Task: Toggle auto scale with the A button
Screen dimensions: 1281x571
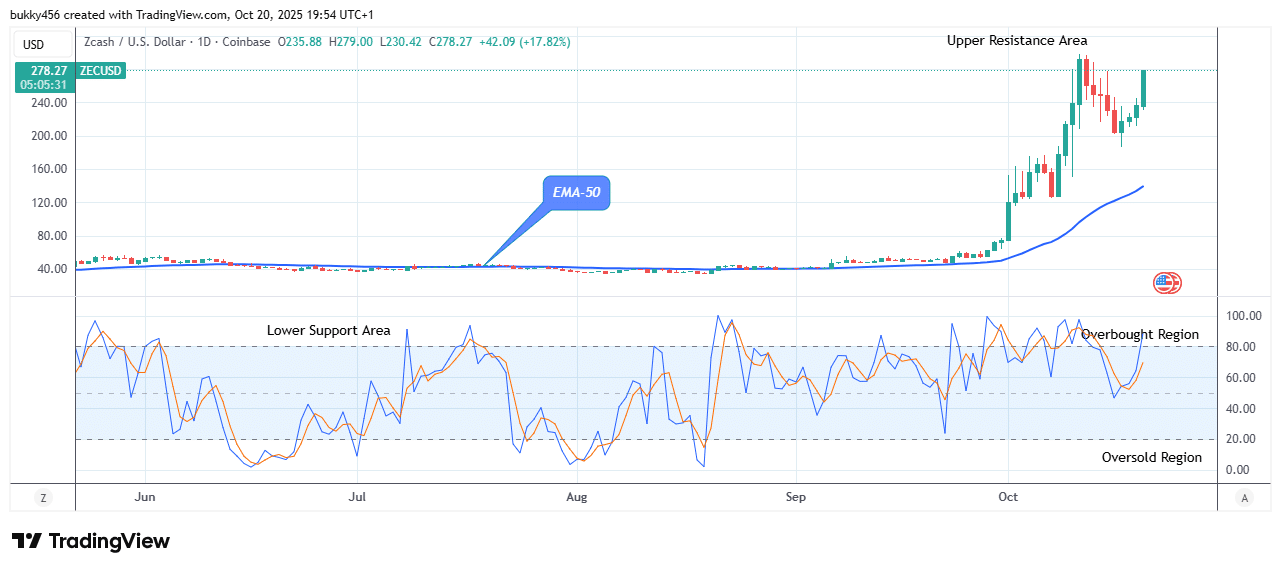Action: pyautogui.click(x=1244, y=498)
